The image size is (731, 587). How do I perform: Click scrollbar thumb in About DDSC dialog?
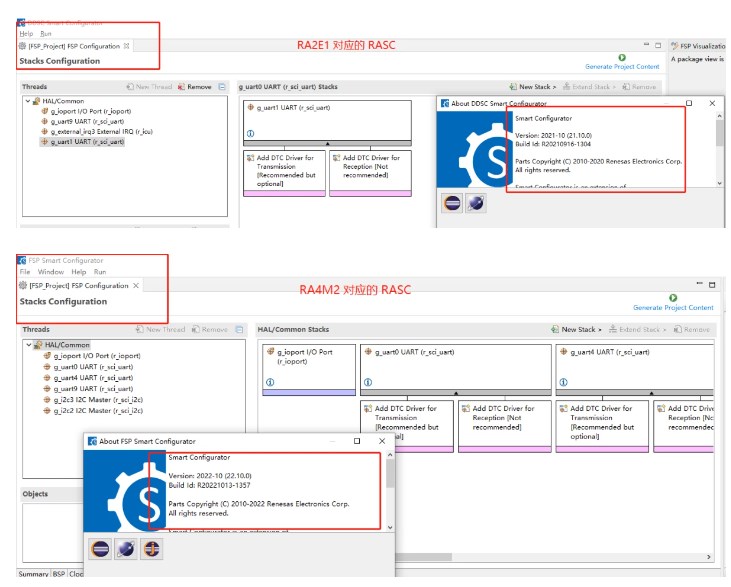720,134
